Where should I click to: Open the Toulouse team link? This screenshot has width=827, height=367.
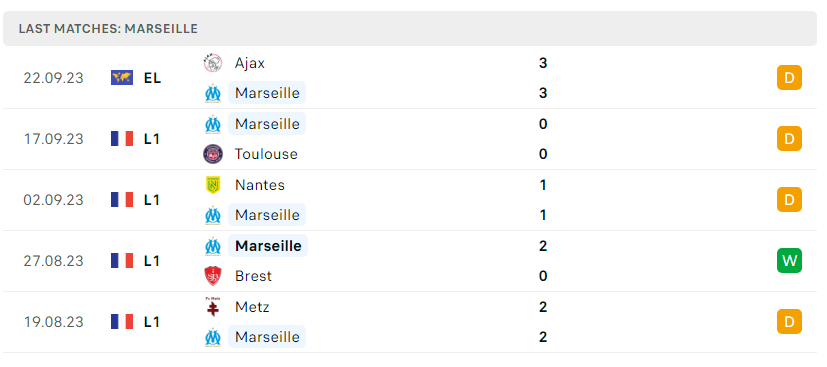coord(266,154)
